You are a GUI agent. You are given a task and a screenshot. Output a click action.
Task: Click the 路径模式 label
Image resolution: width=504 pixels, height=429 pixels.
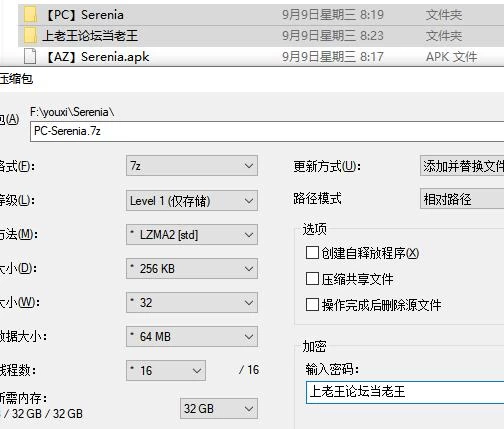tap(317, 198)
